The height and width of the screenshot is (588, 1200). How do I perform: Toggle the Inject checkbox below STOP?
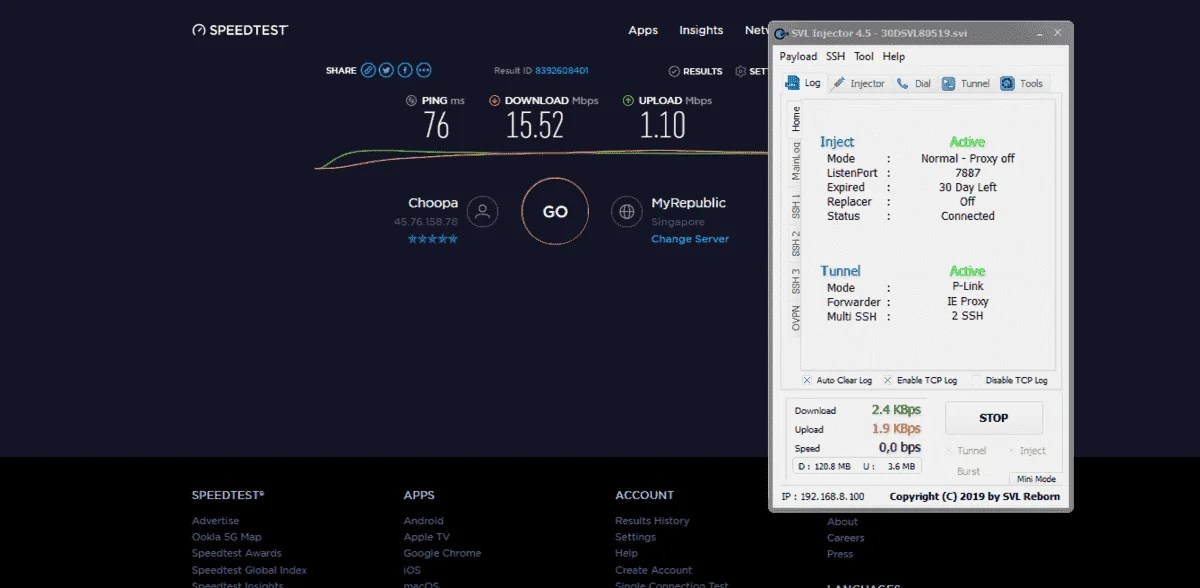click(1011, 451)
